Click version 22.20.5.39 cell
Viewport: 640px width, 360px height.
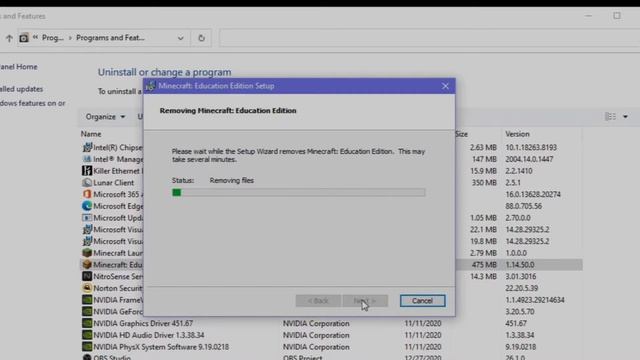pyautogui.click(x=521, y=288)
